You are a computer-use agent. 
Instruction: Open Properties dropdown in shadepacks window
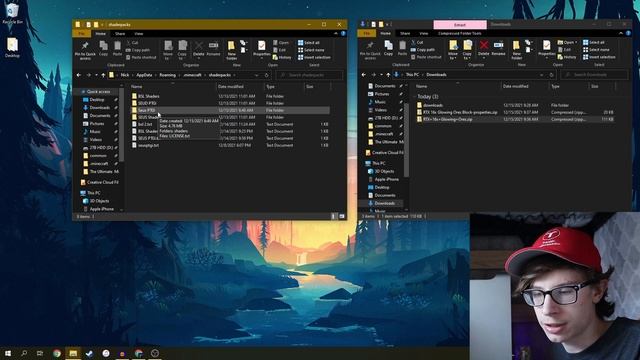[262, 57]
